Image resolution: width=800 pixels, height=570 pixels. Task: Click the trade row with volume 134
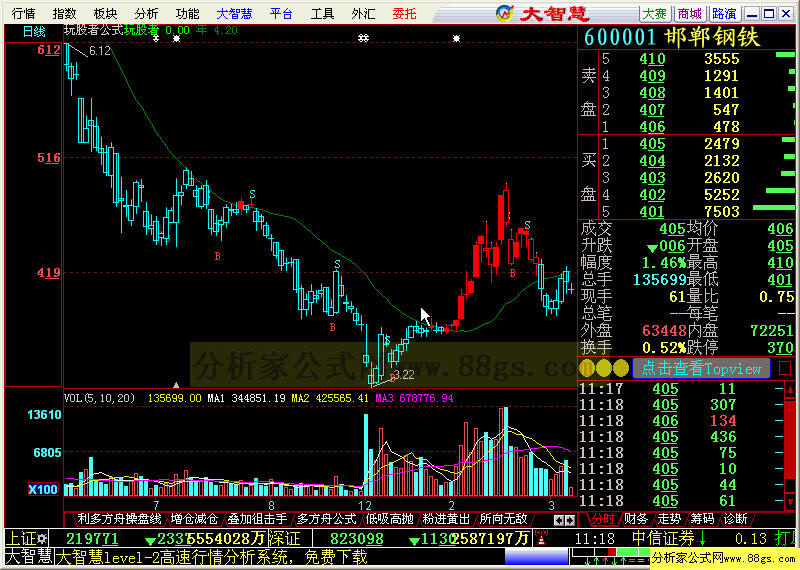681,420
